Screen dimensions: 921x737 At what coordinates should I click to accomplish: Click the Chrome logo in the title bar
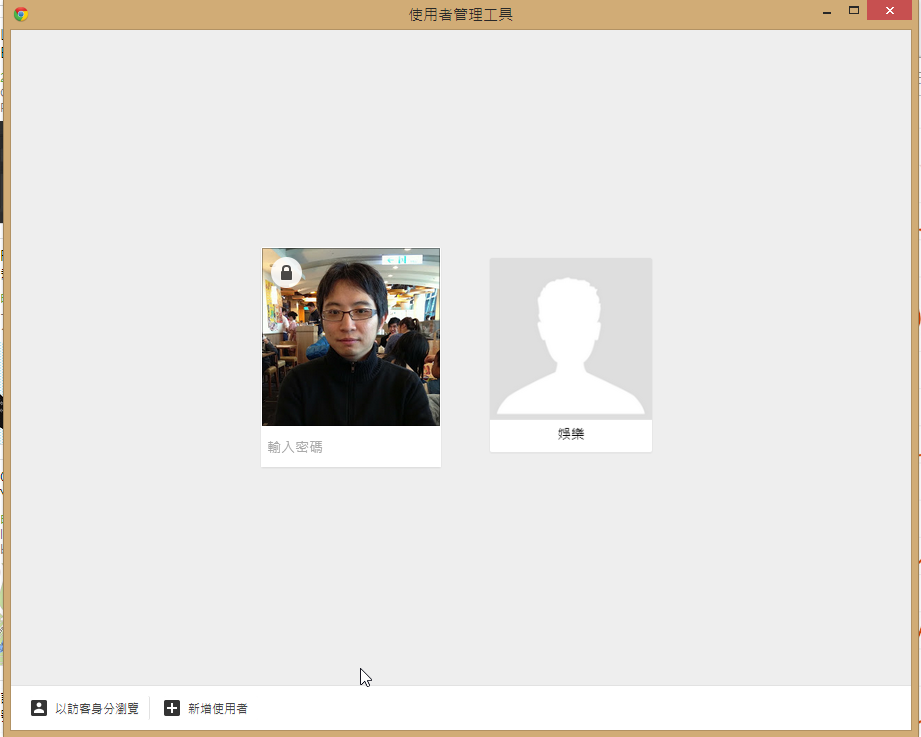(21, 14)
